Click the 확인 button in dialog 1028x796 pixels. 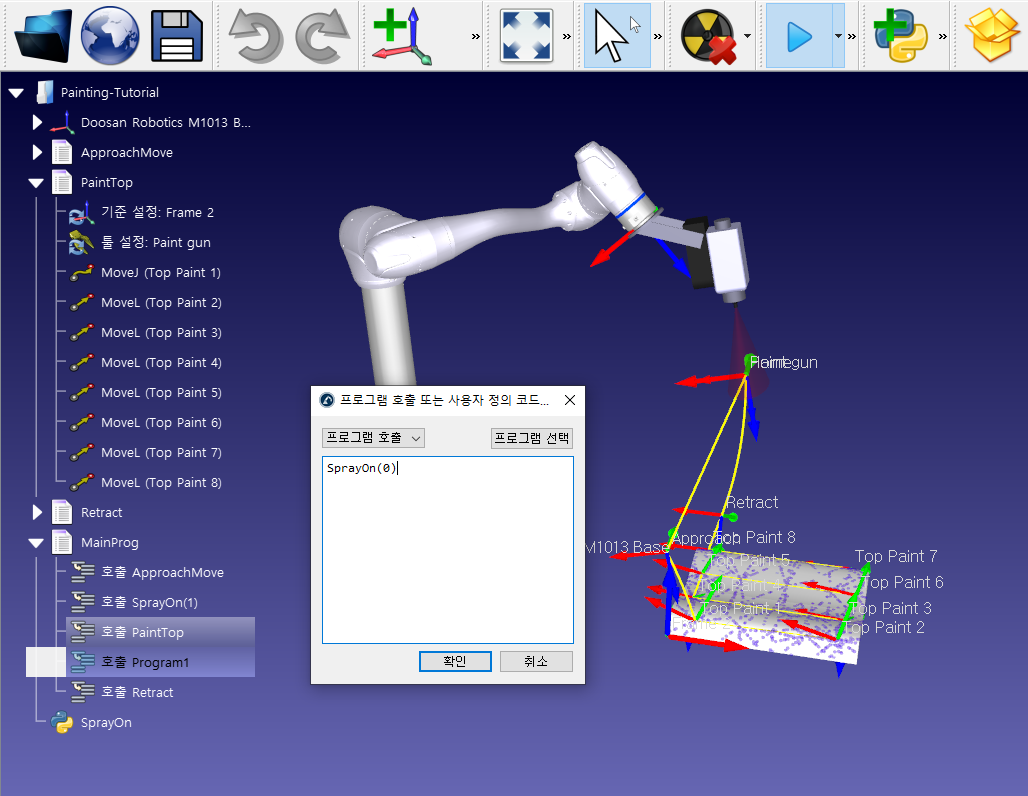pyautogui.click(x=454, y=661)
